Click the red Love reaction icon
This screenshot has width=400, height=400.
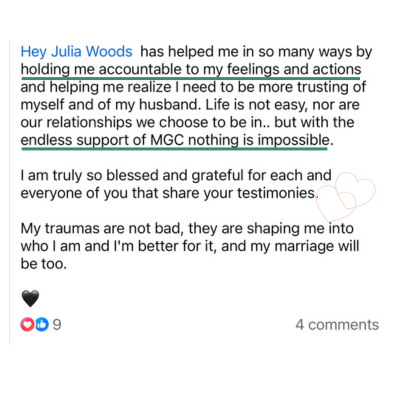27,324
